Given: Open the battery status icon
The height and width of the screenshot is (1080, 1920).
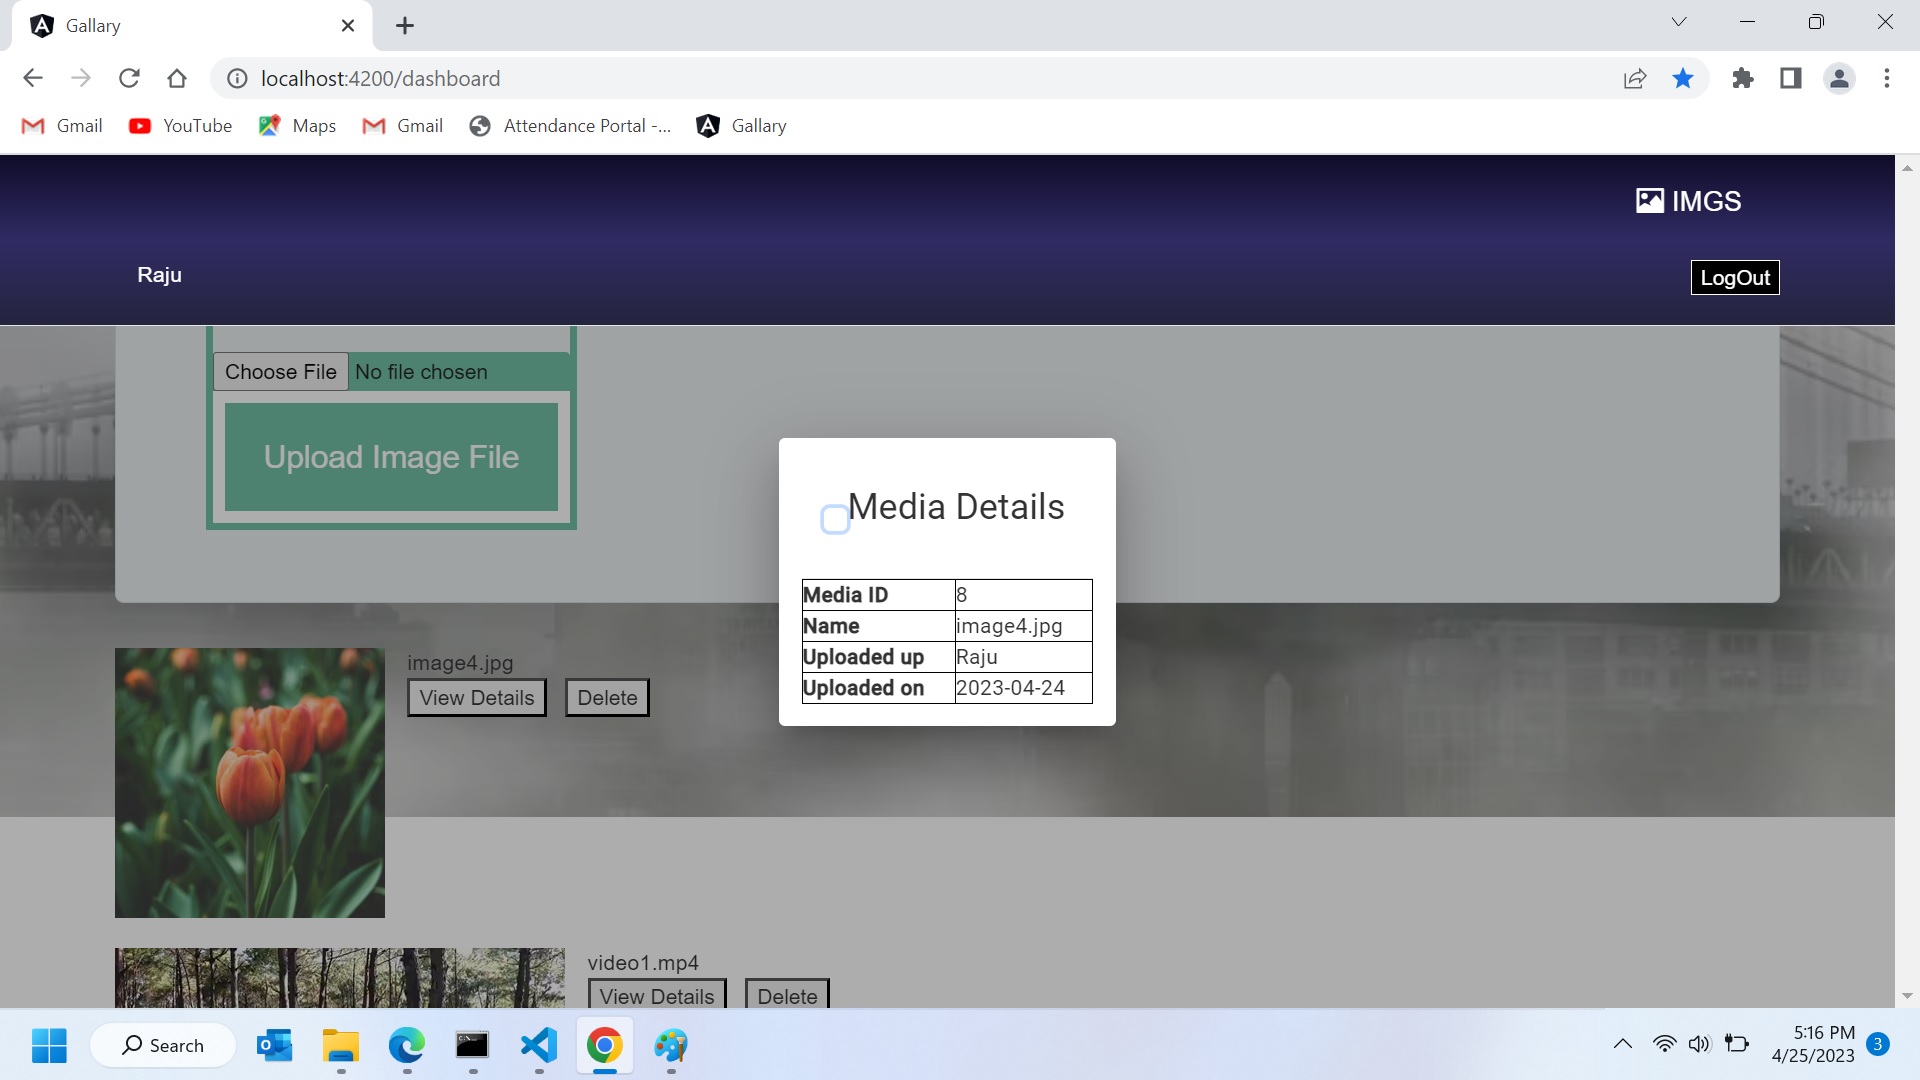Looking at the screenshot, I should (x=1737, y=1044).
